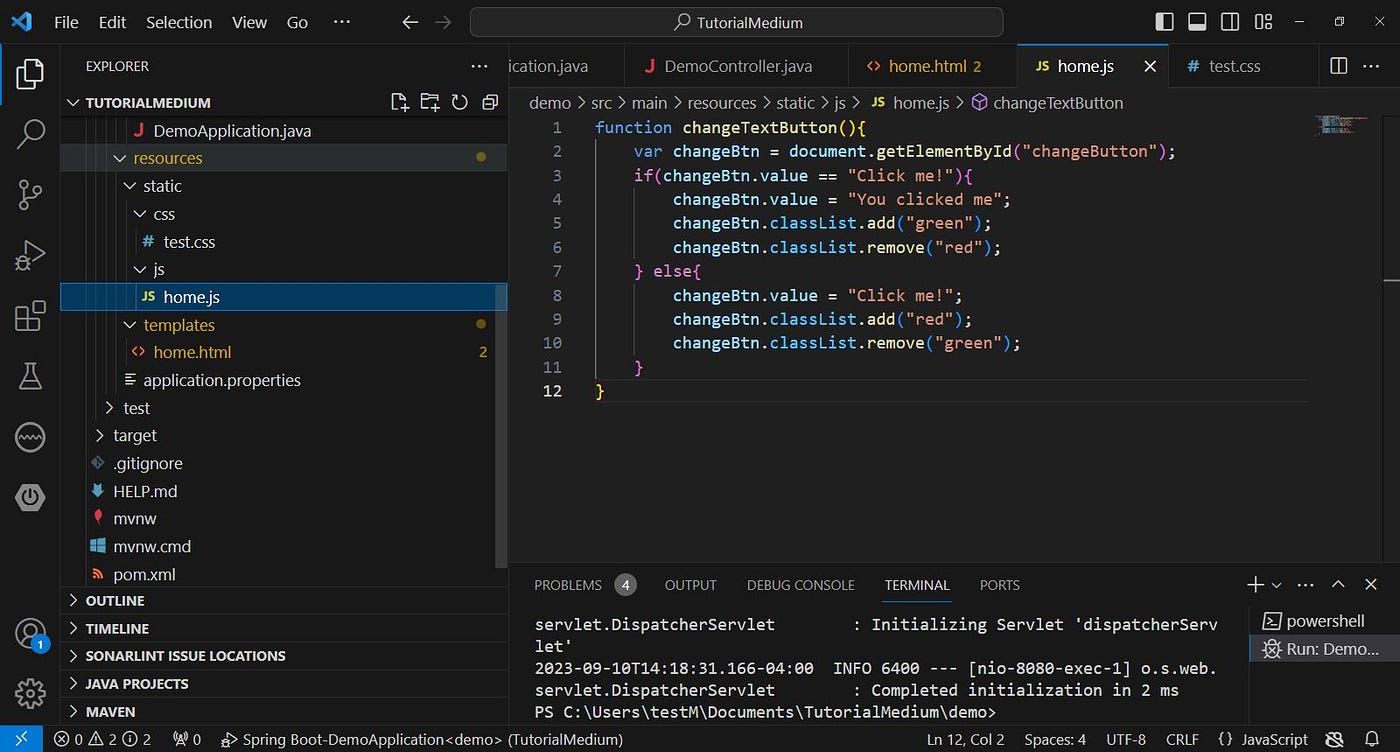The width and height of the screenshot is (1400, 752).
Task: Open the new terminal launch profile dropdown
Action: 1277,585
